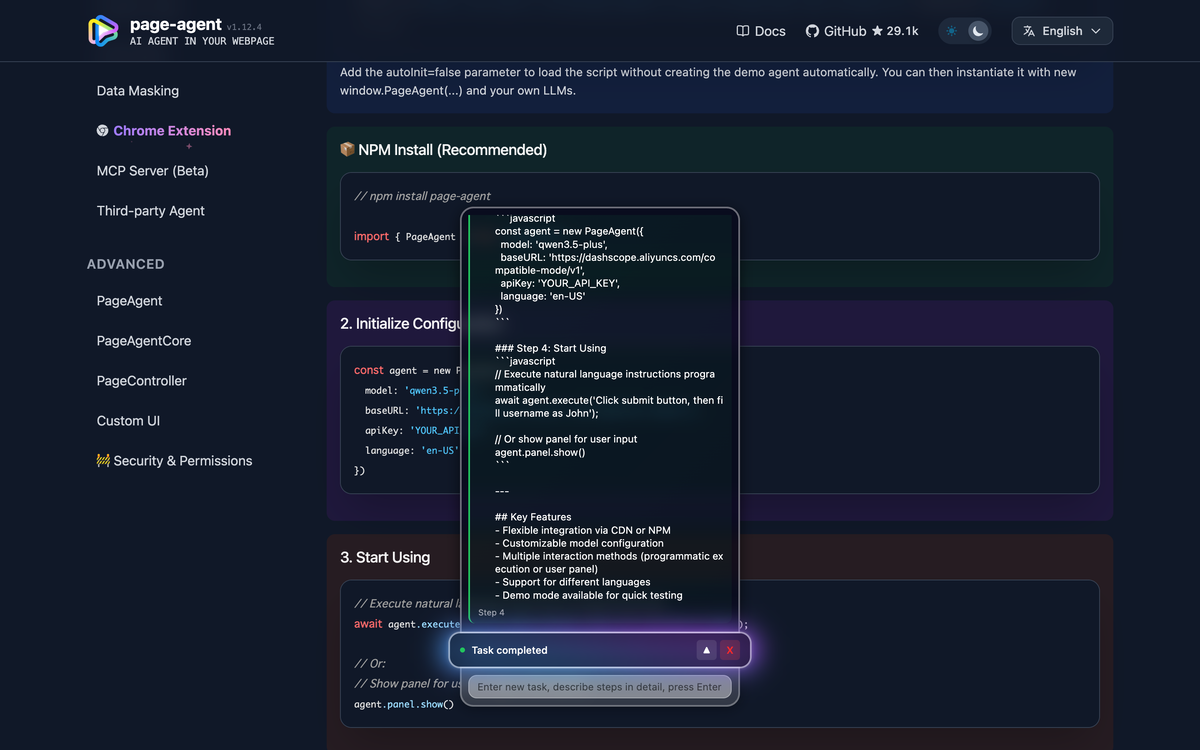The height and width of the screenshot is (750, 1200).
Task: Open PageAgentCore sidebar page
Action: click(x=144, y=341)
